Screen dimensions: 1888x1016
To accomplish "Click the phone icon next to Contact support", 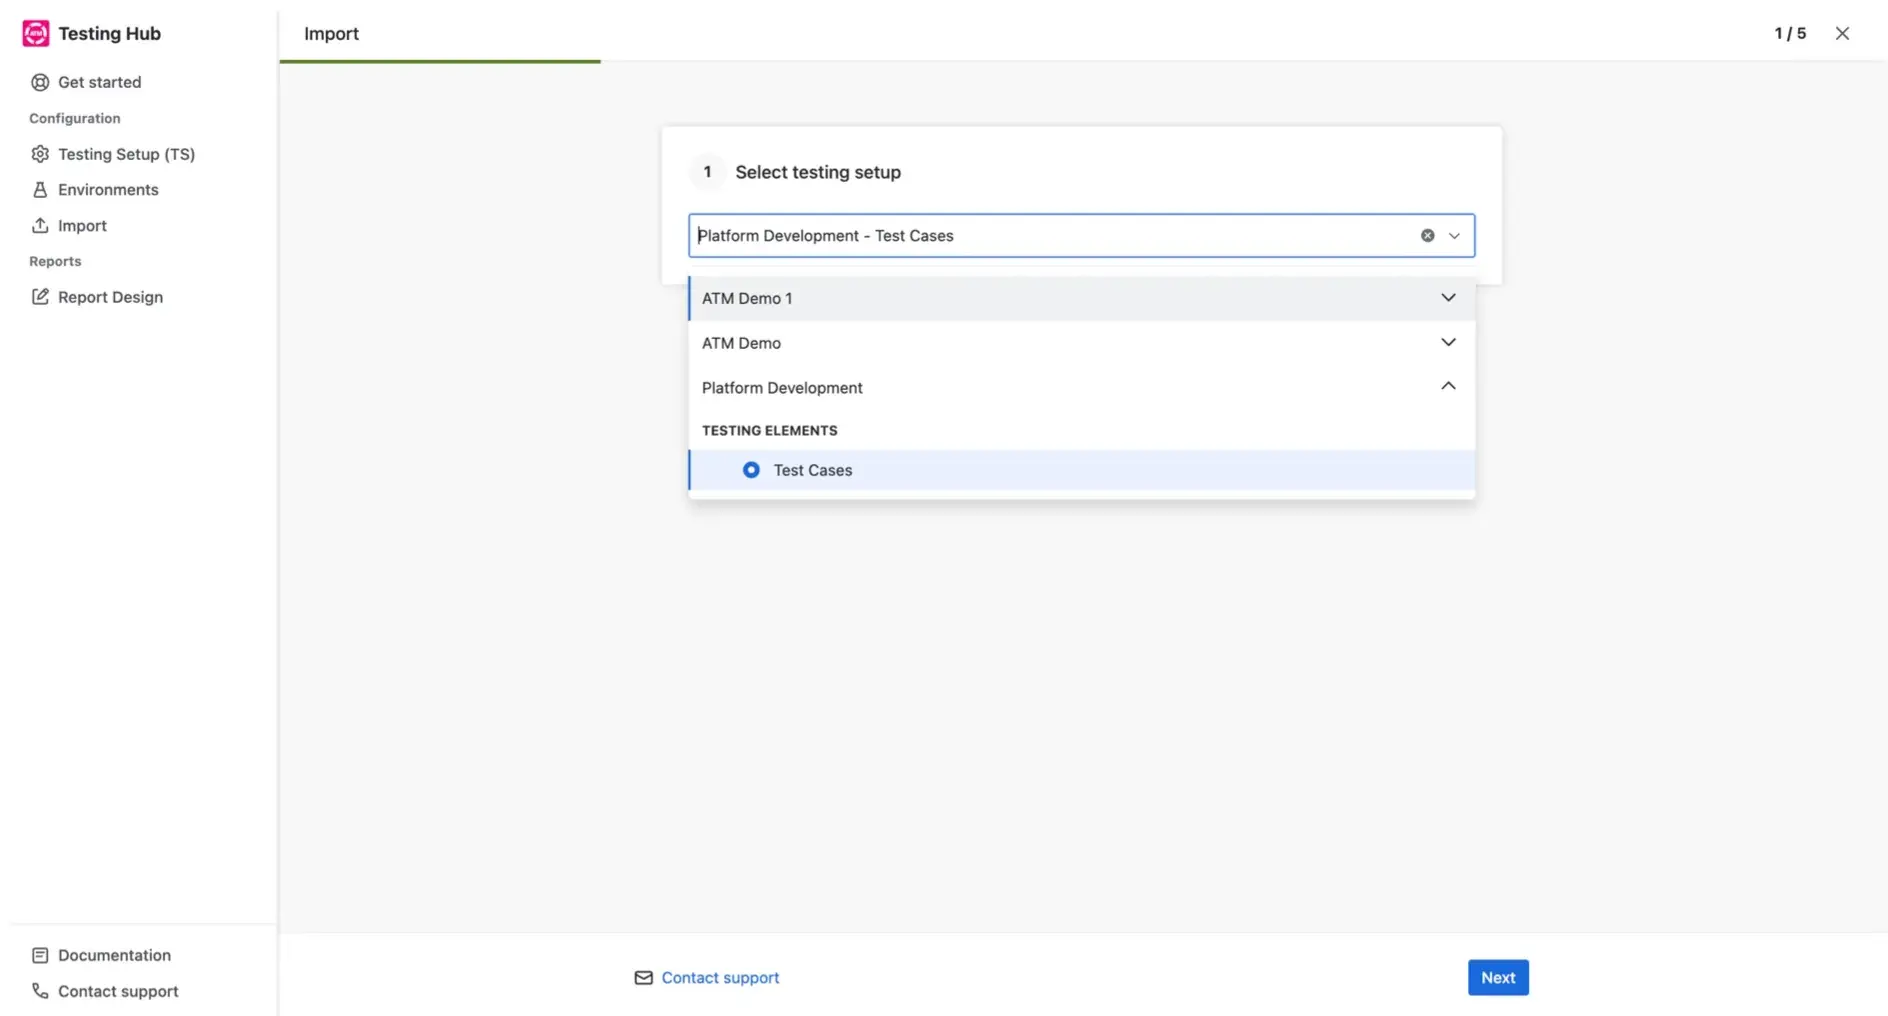I will click(39, 990).
